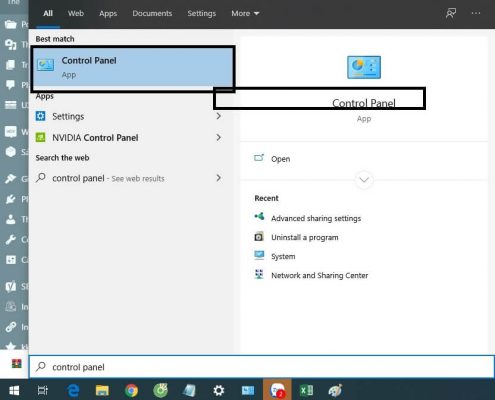Screen dimensions: 495x400
Task: Click the Control Panel title in preview pane
Action: pyautogui.click(x=364, y=103)
